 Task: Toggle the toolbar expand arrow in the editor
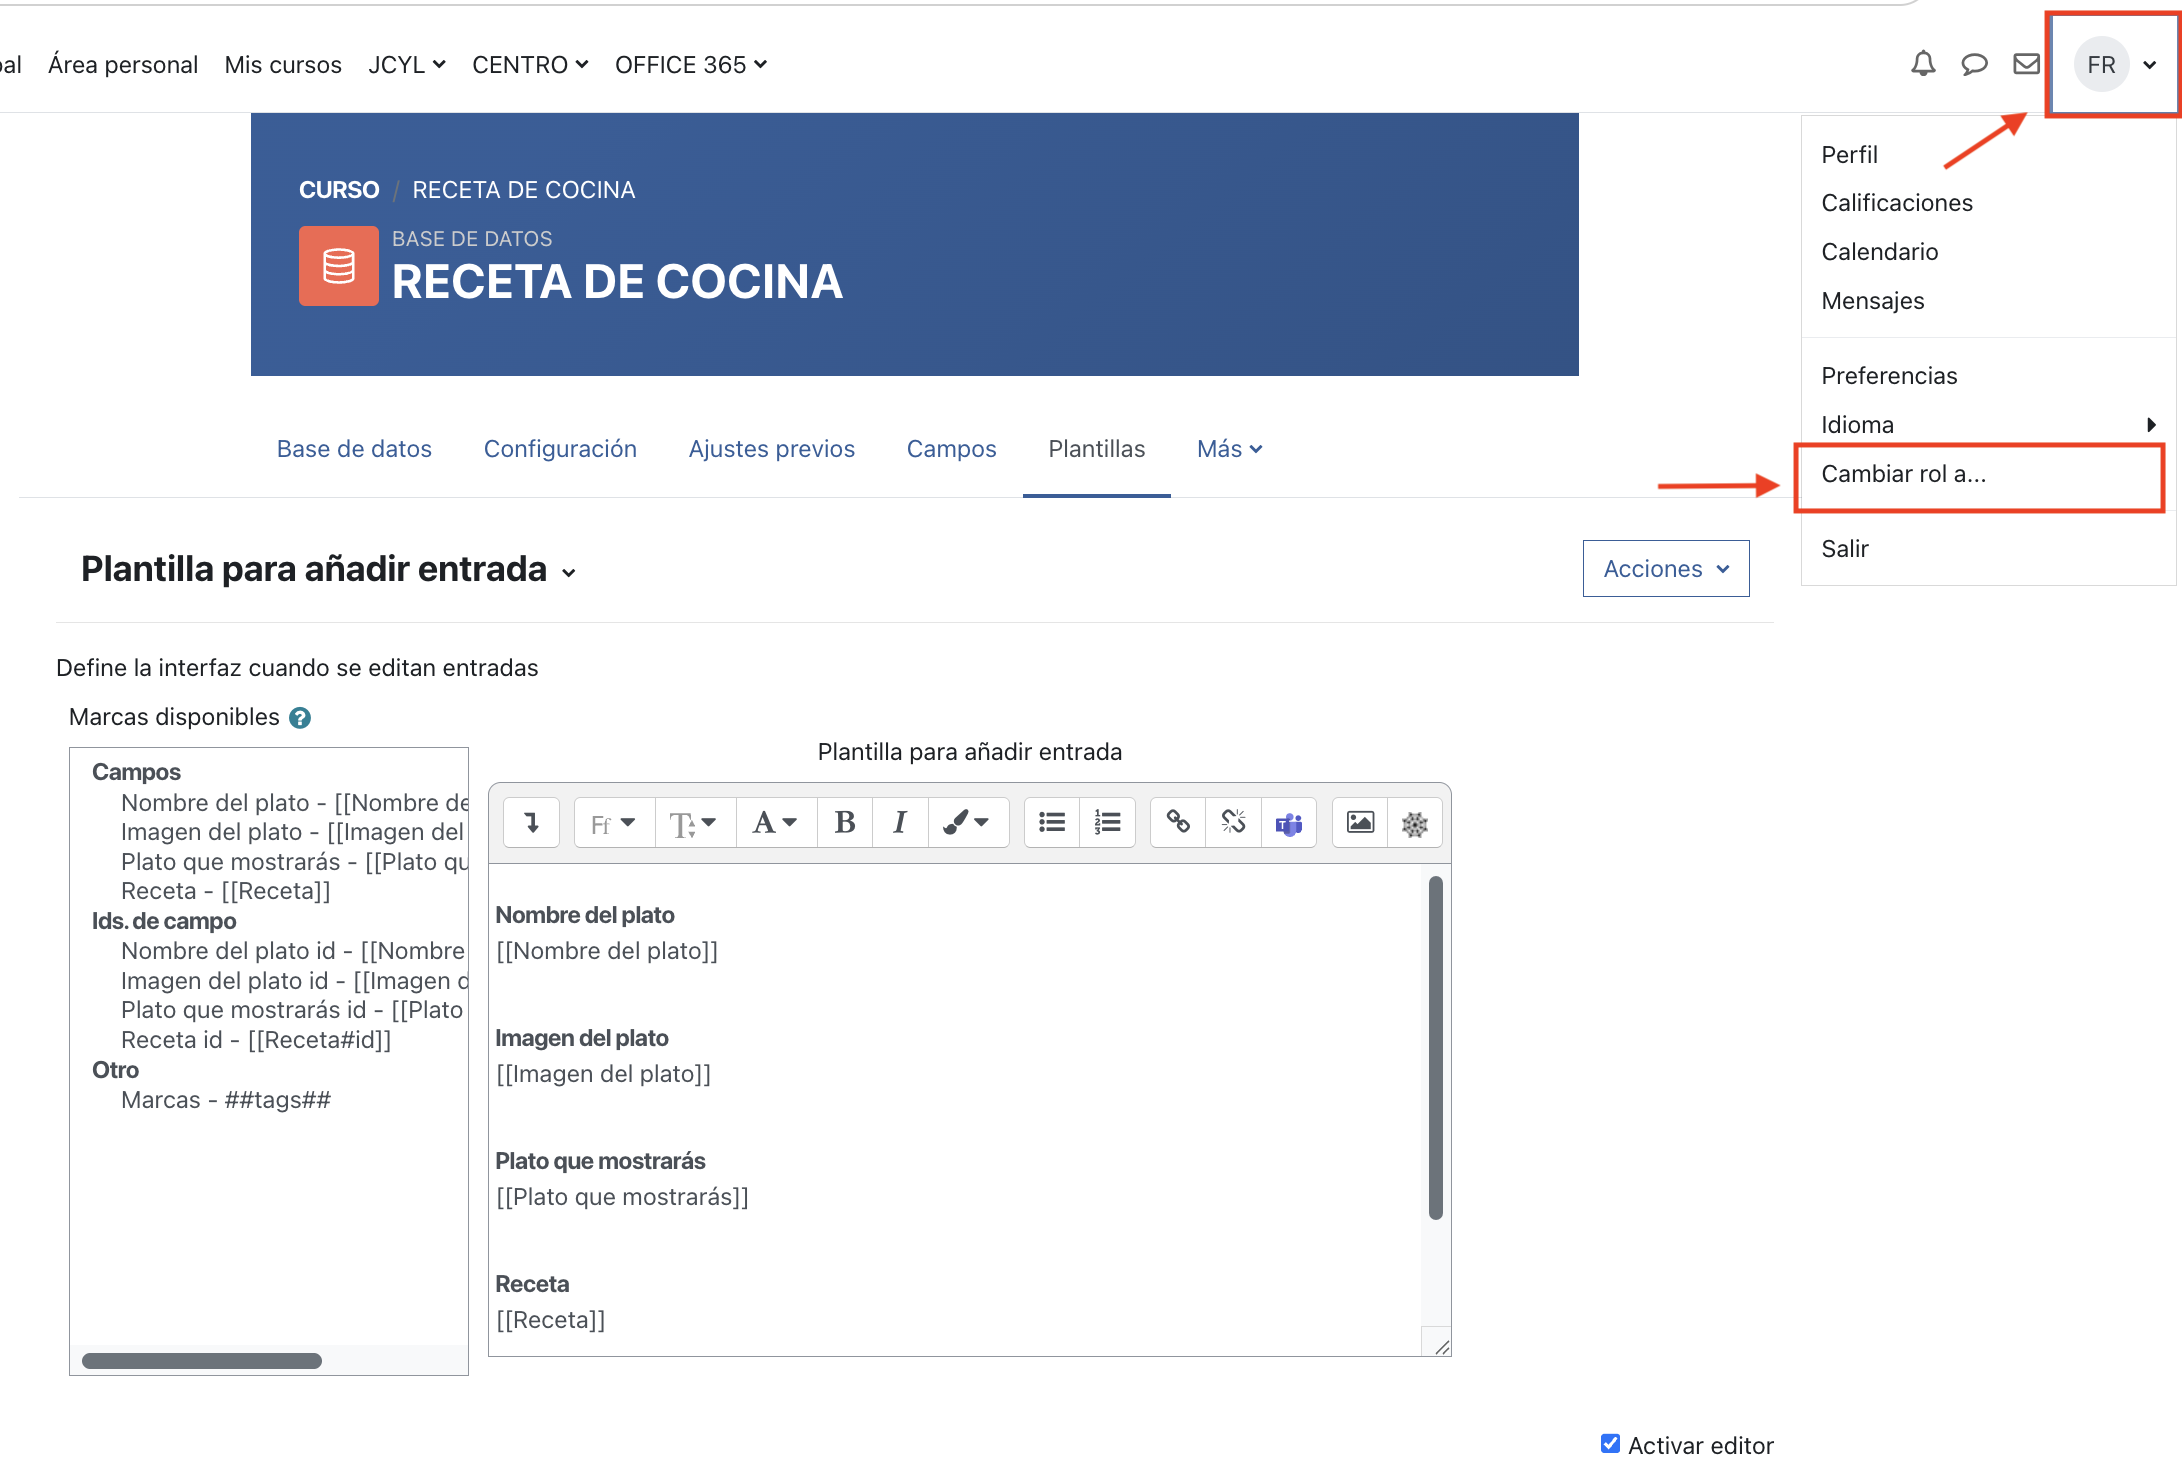tap(531, 822)
